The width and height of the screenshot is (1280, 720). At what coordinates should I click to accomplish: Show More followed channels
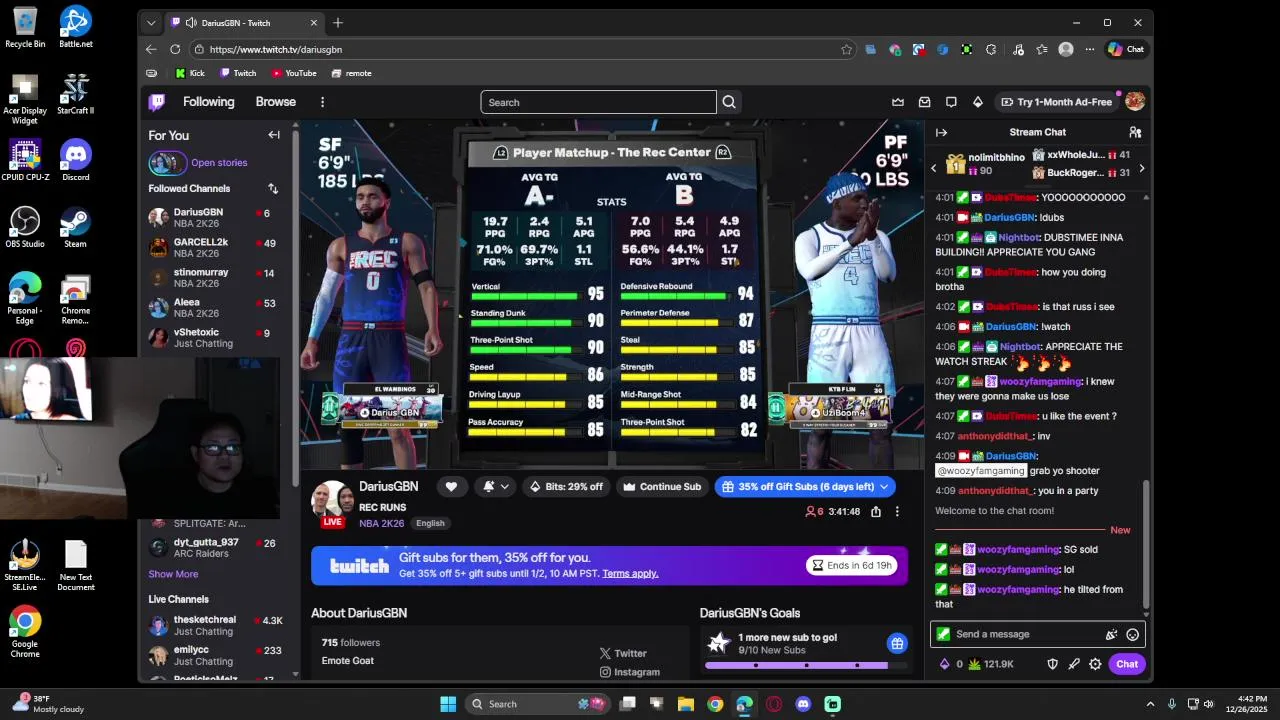tap(173, 574)
